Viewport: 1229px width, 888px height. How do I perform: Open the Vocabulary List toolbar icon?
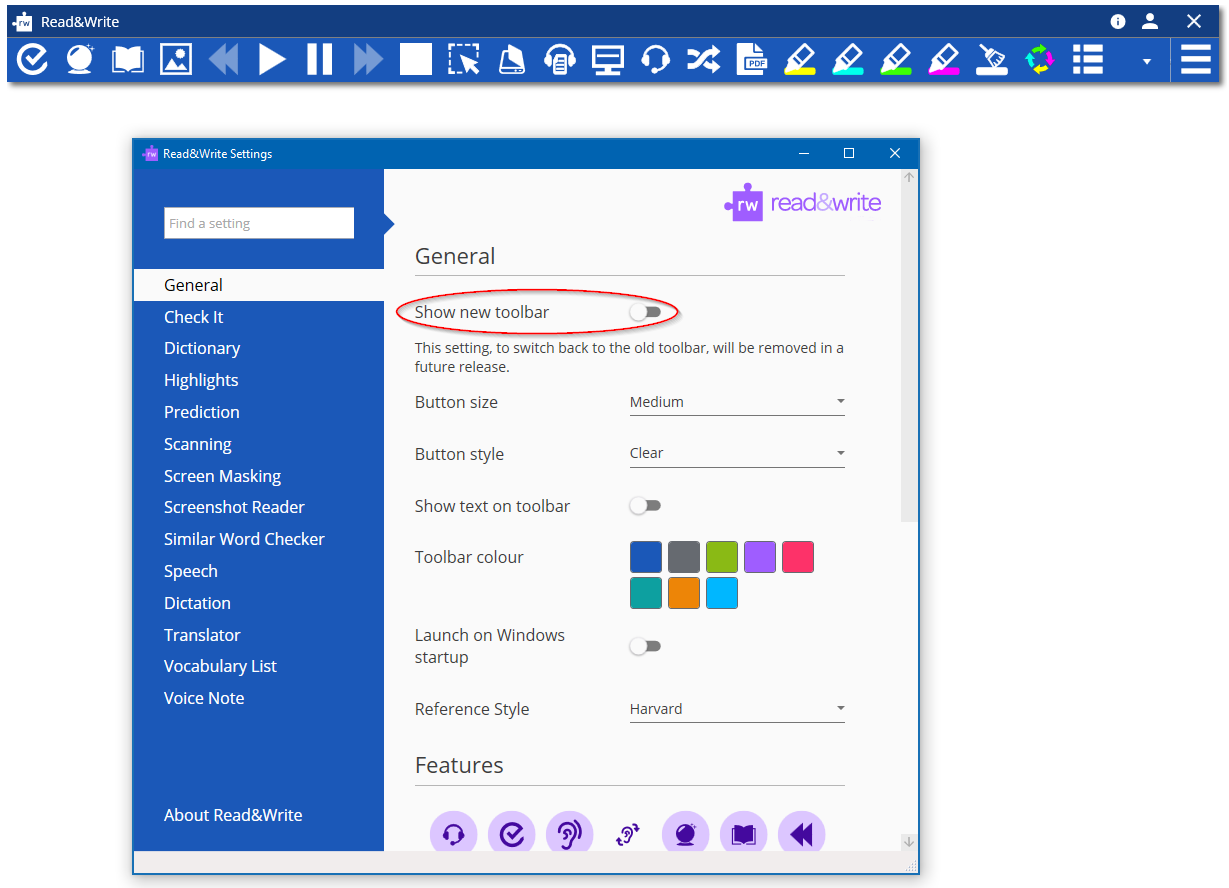(1088, 59)
